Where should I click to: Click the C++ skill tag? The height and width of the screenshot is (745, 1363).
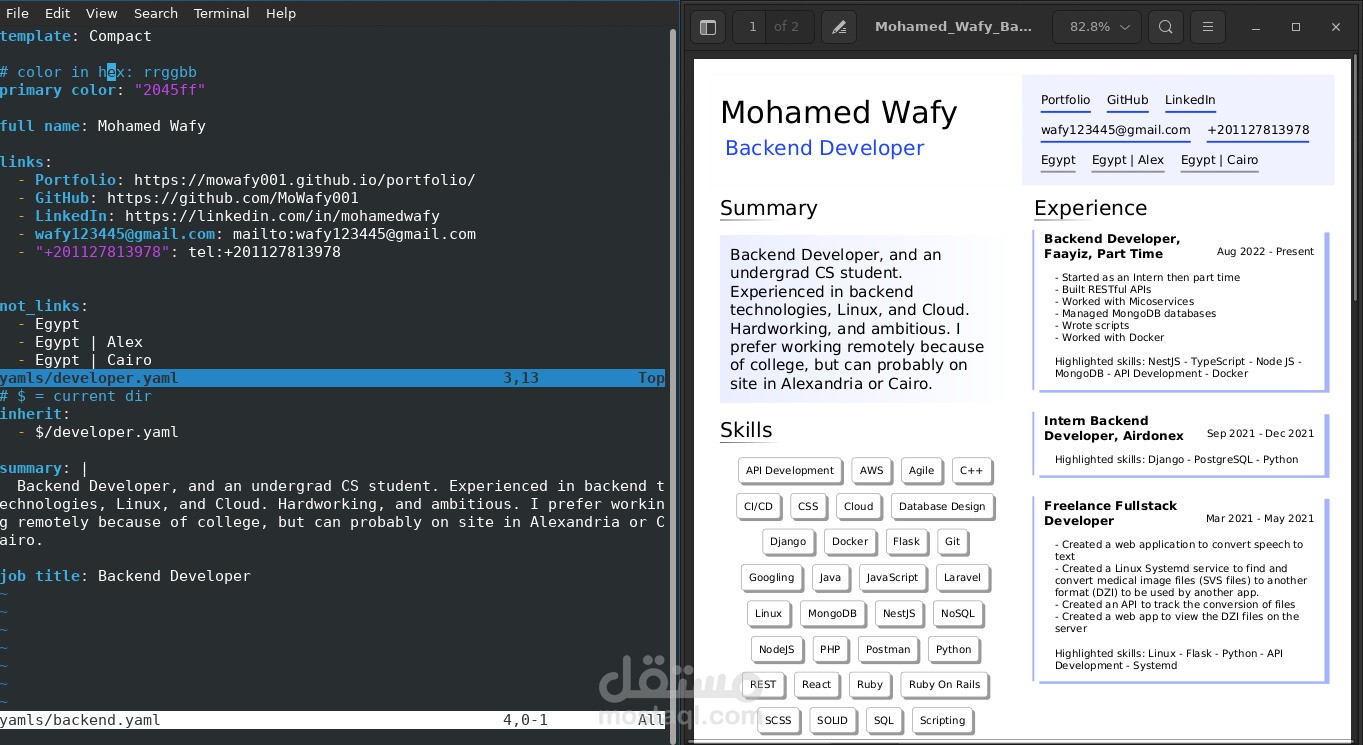(x=971, y=470)
